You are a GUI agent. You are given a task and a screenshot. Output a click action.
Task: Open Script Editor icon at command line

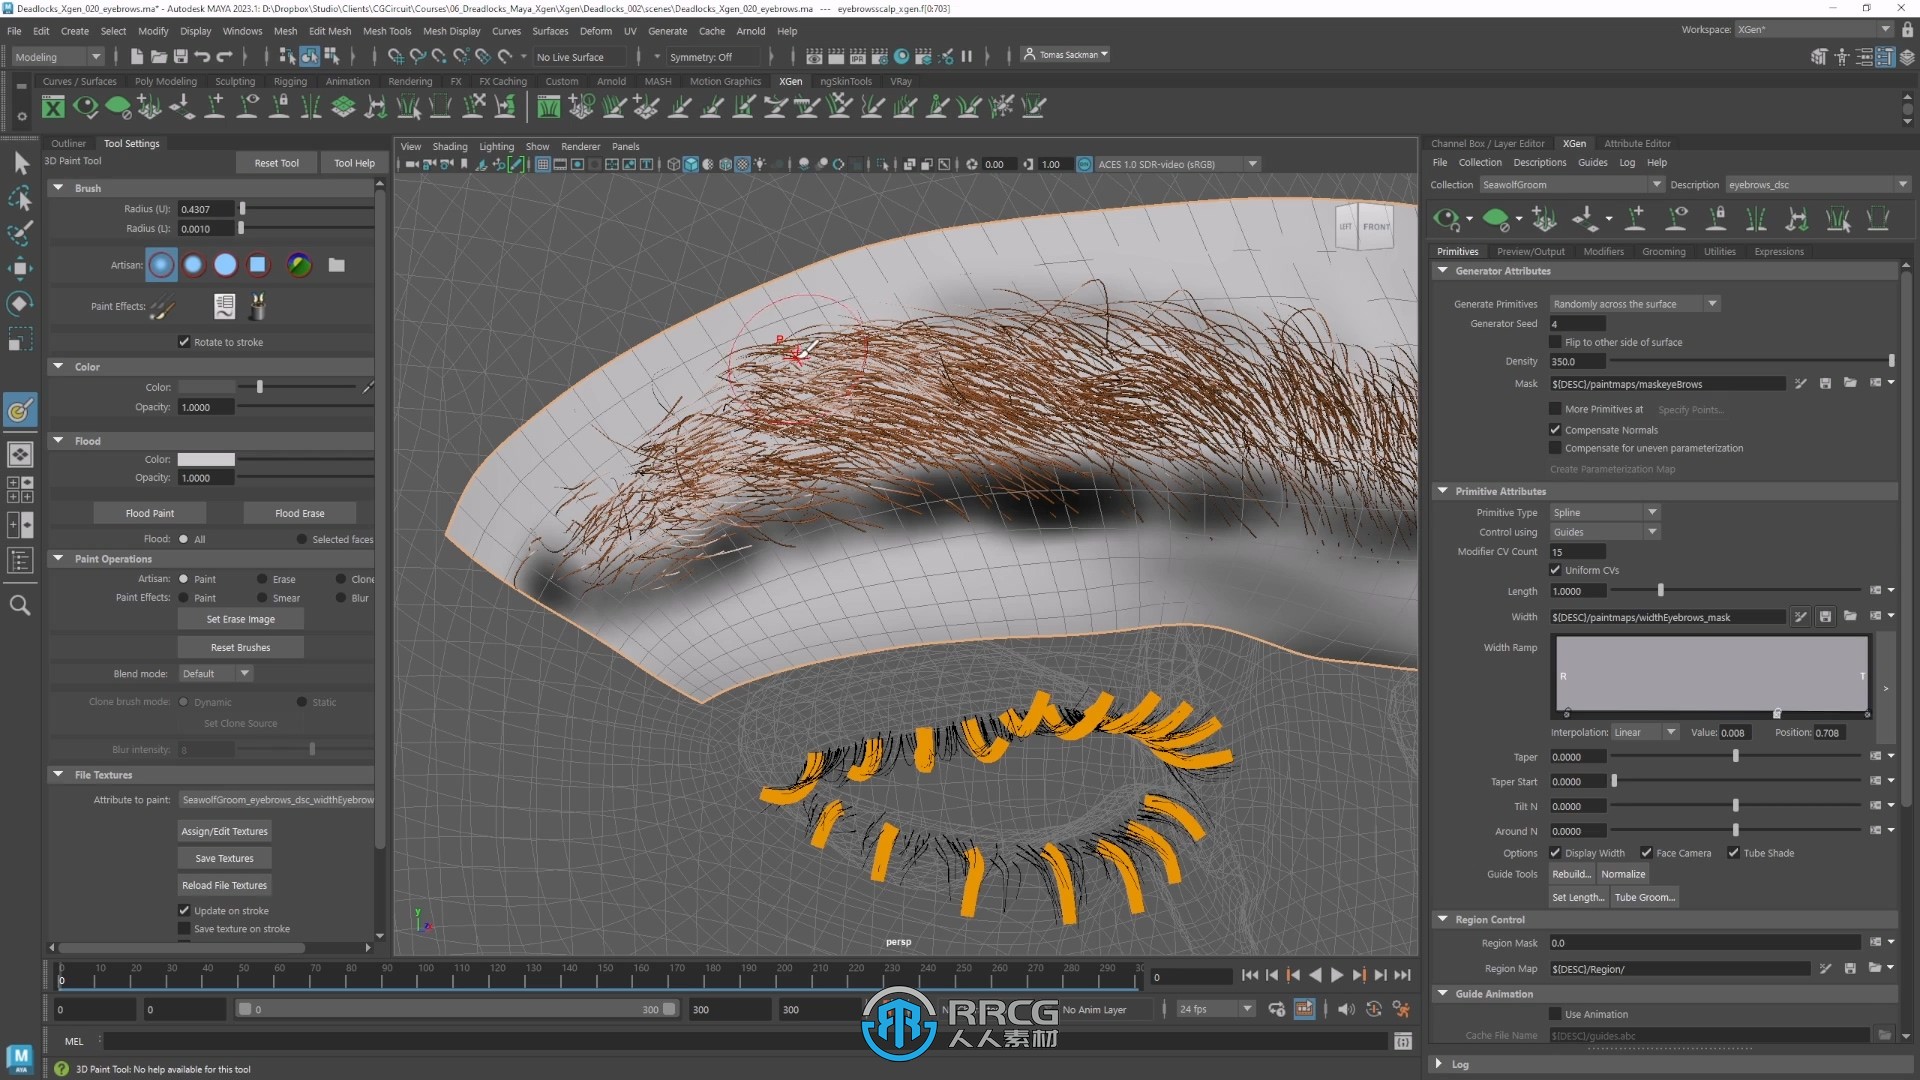point(1403,1042)
